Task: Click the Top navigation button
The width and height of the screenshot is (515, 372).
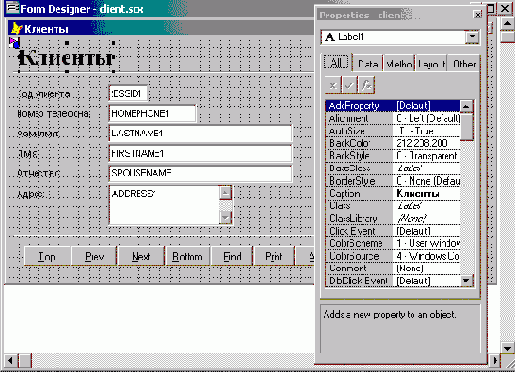Action: 47,256
